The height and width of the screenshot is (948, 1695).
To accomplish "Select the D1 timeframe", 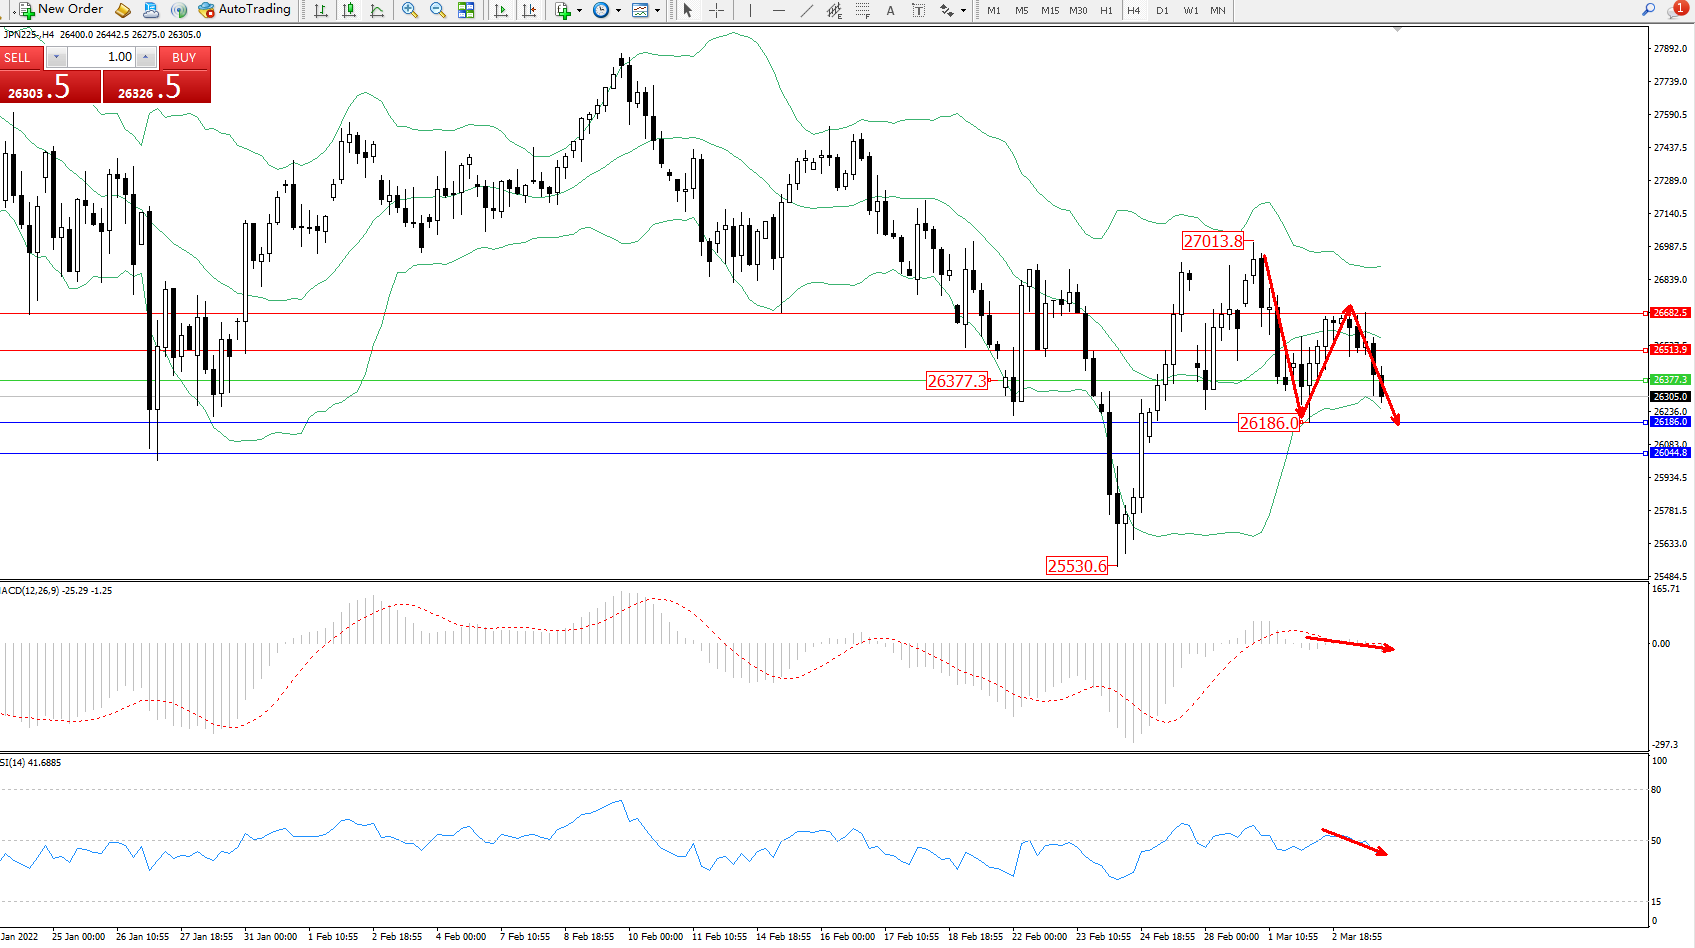I will pyautogui.click(x=1162, y=10).
